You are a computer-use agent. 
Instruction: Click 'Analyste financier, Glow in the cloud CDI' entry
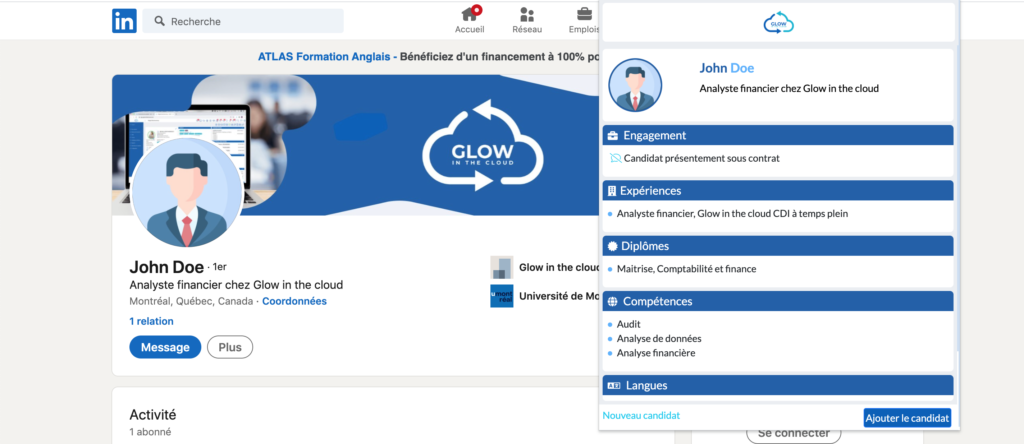[732, 214]
